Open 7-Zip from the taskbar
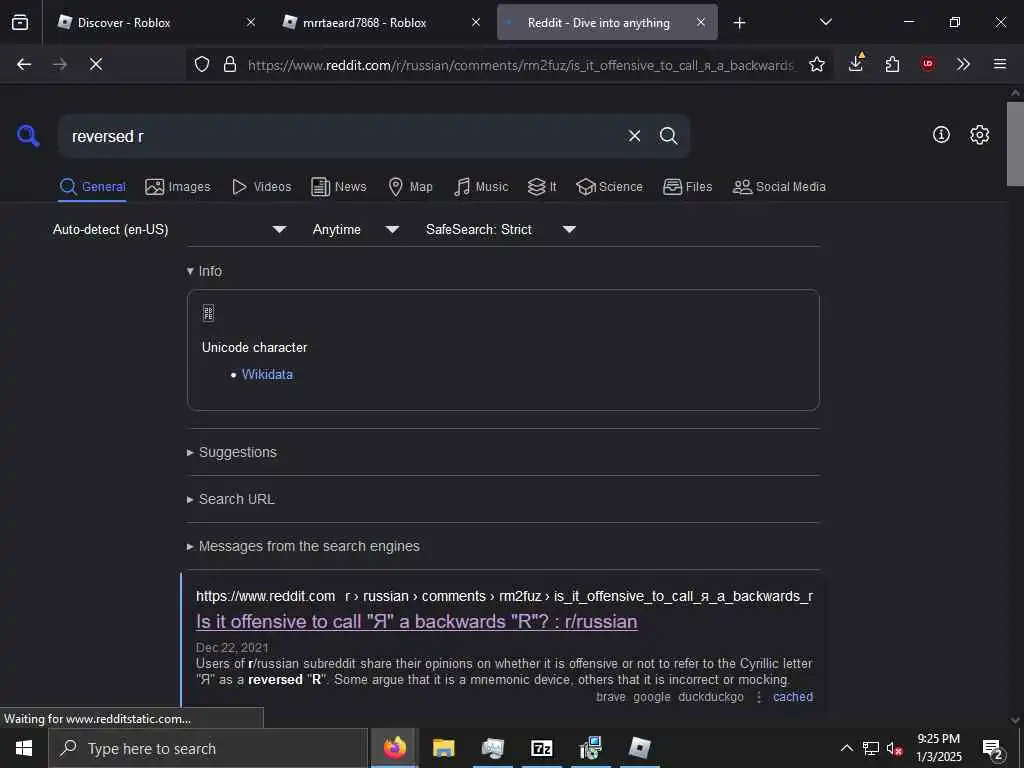This screenshot has height=768, width=1024. coord(541,748)
